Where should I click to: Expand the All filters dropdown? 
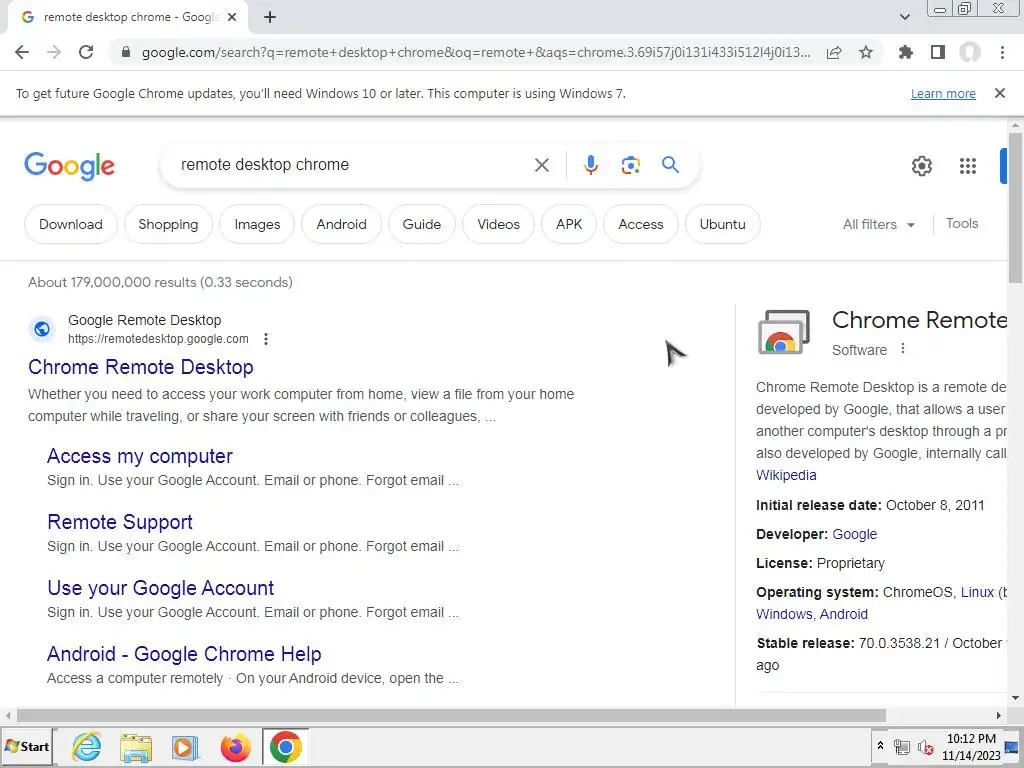(878, 224)
